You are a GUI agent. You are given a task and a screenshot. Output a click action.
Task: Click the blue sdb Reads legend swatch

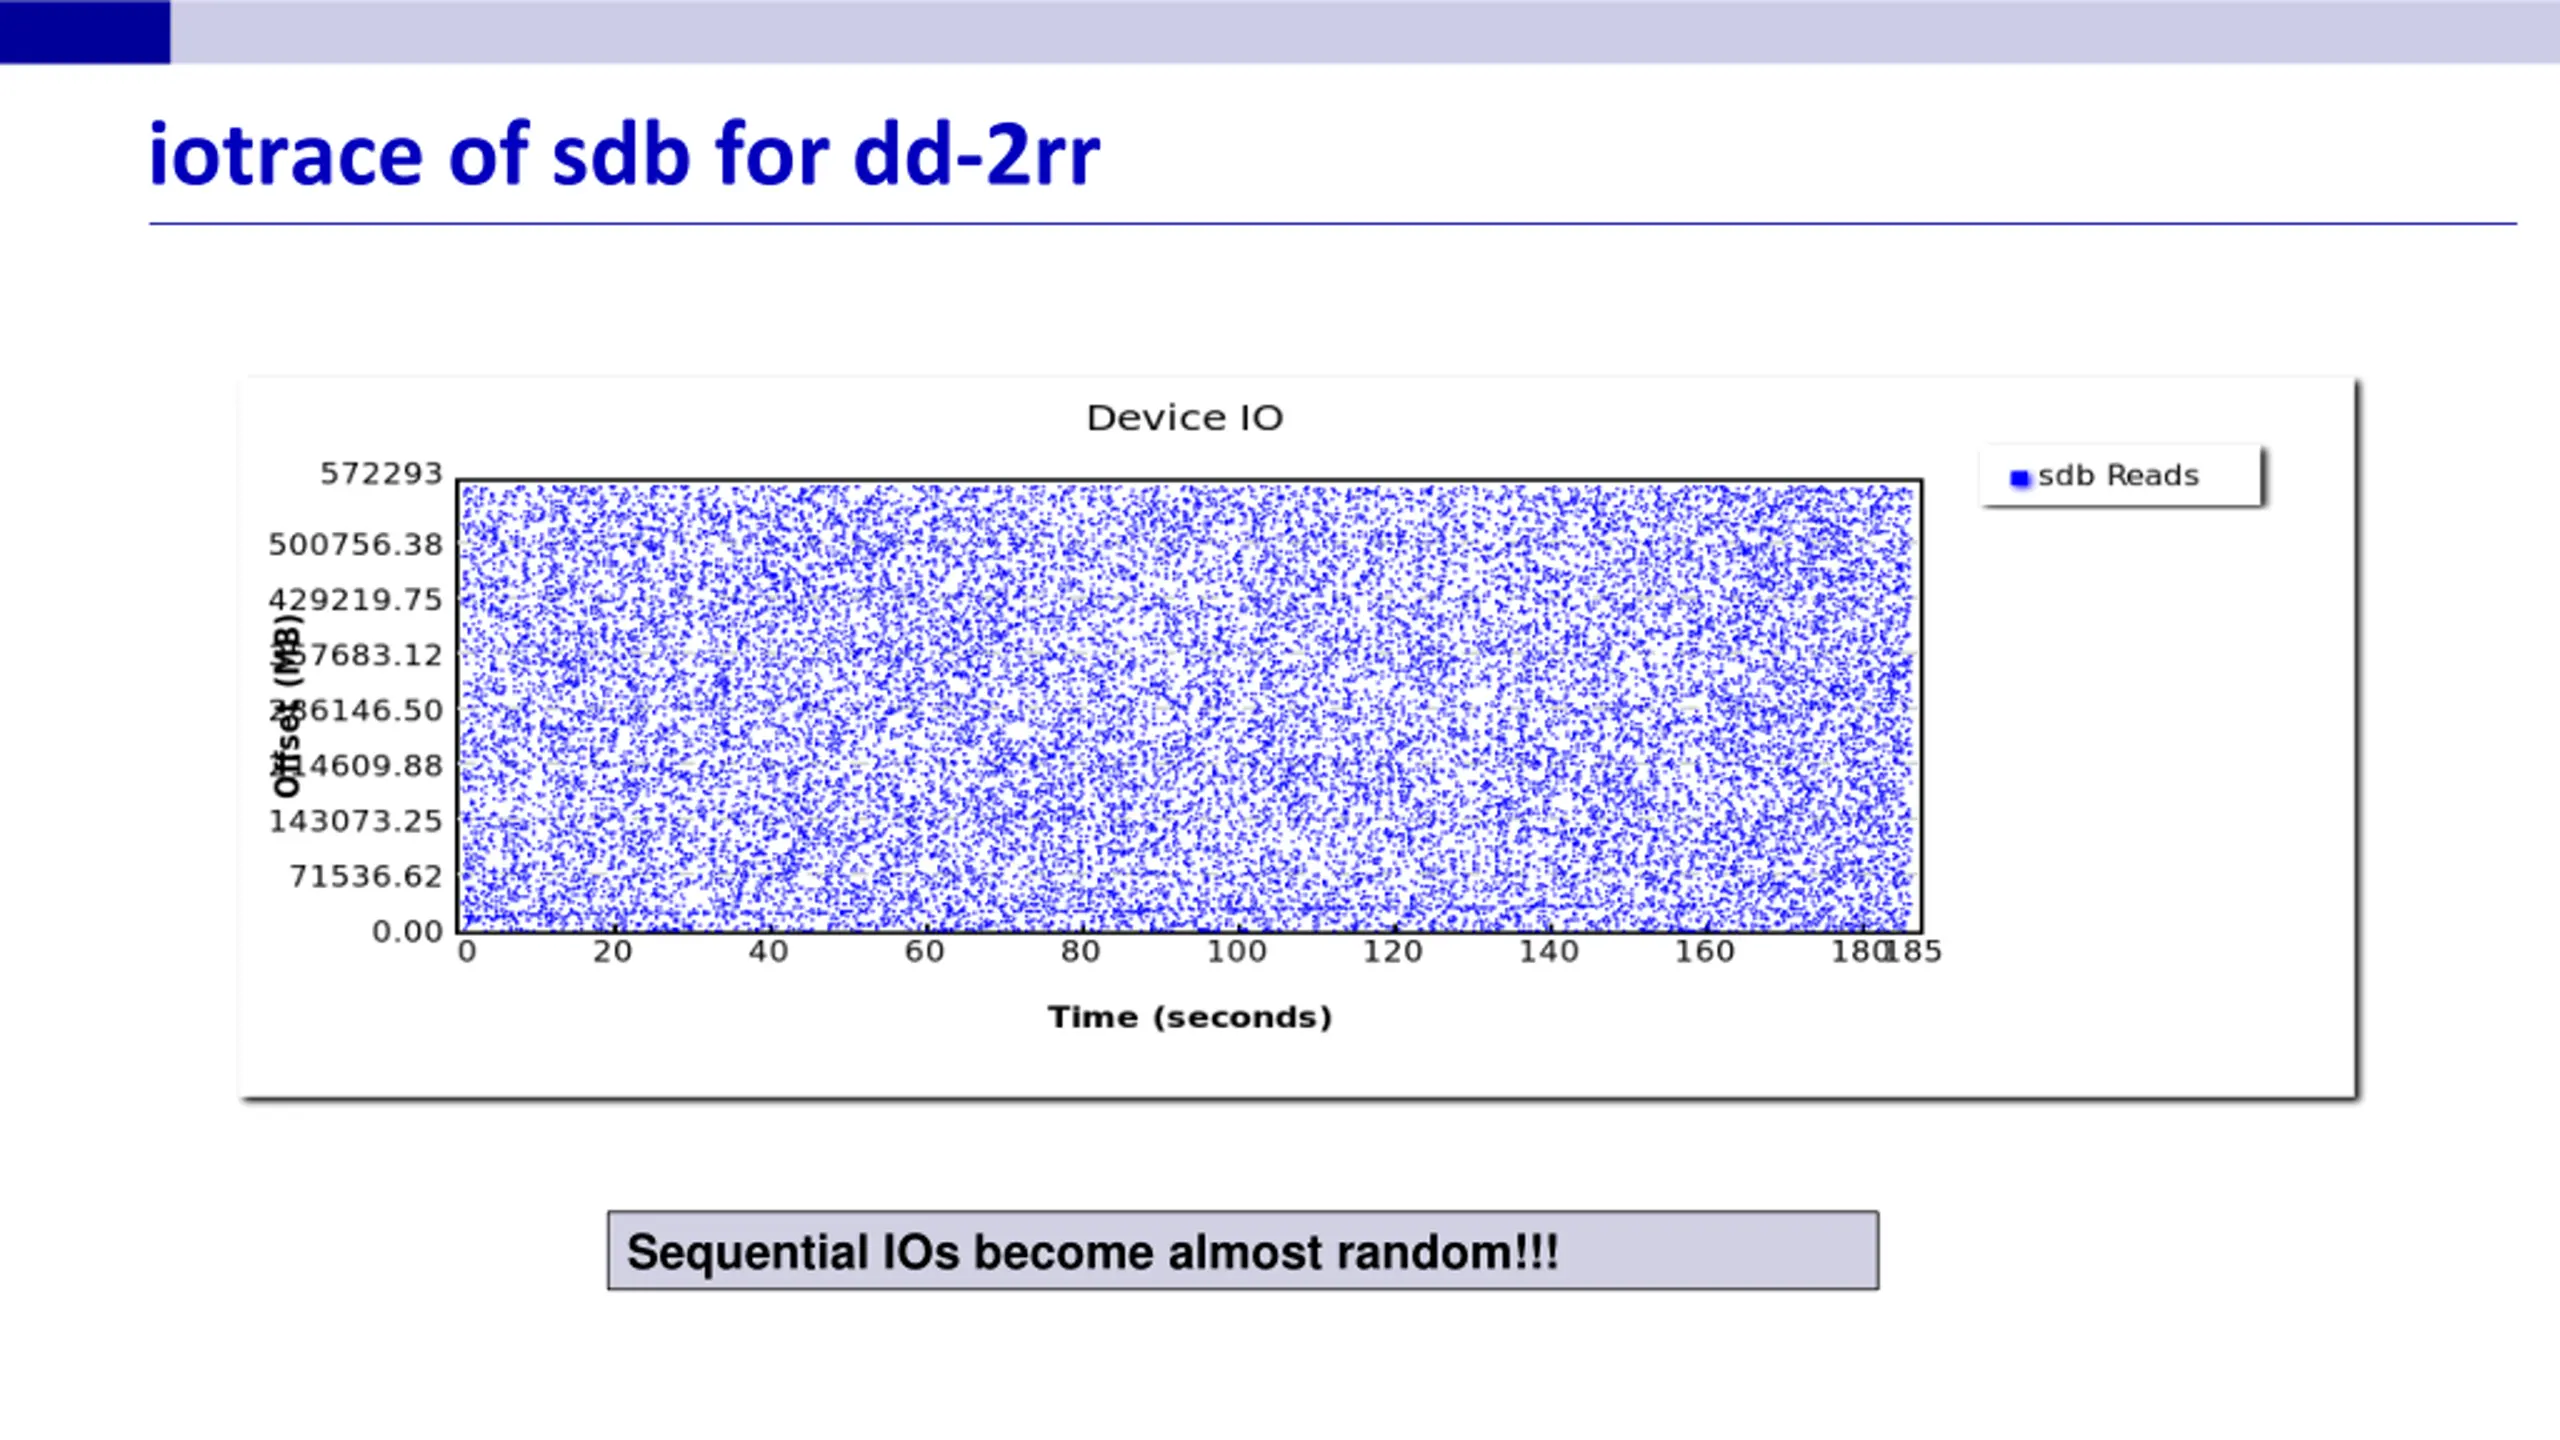pos(2020,478)
